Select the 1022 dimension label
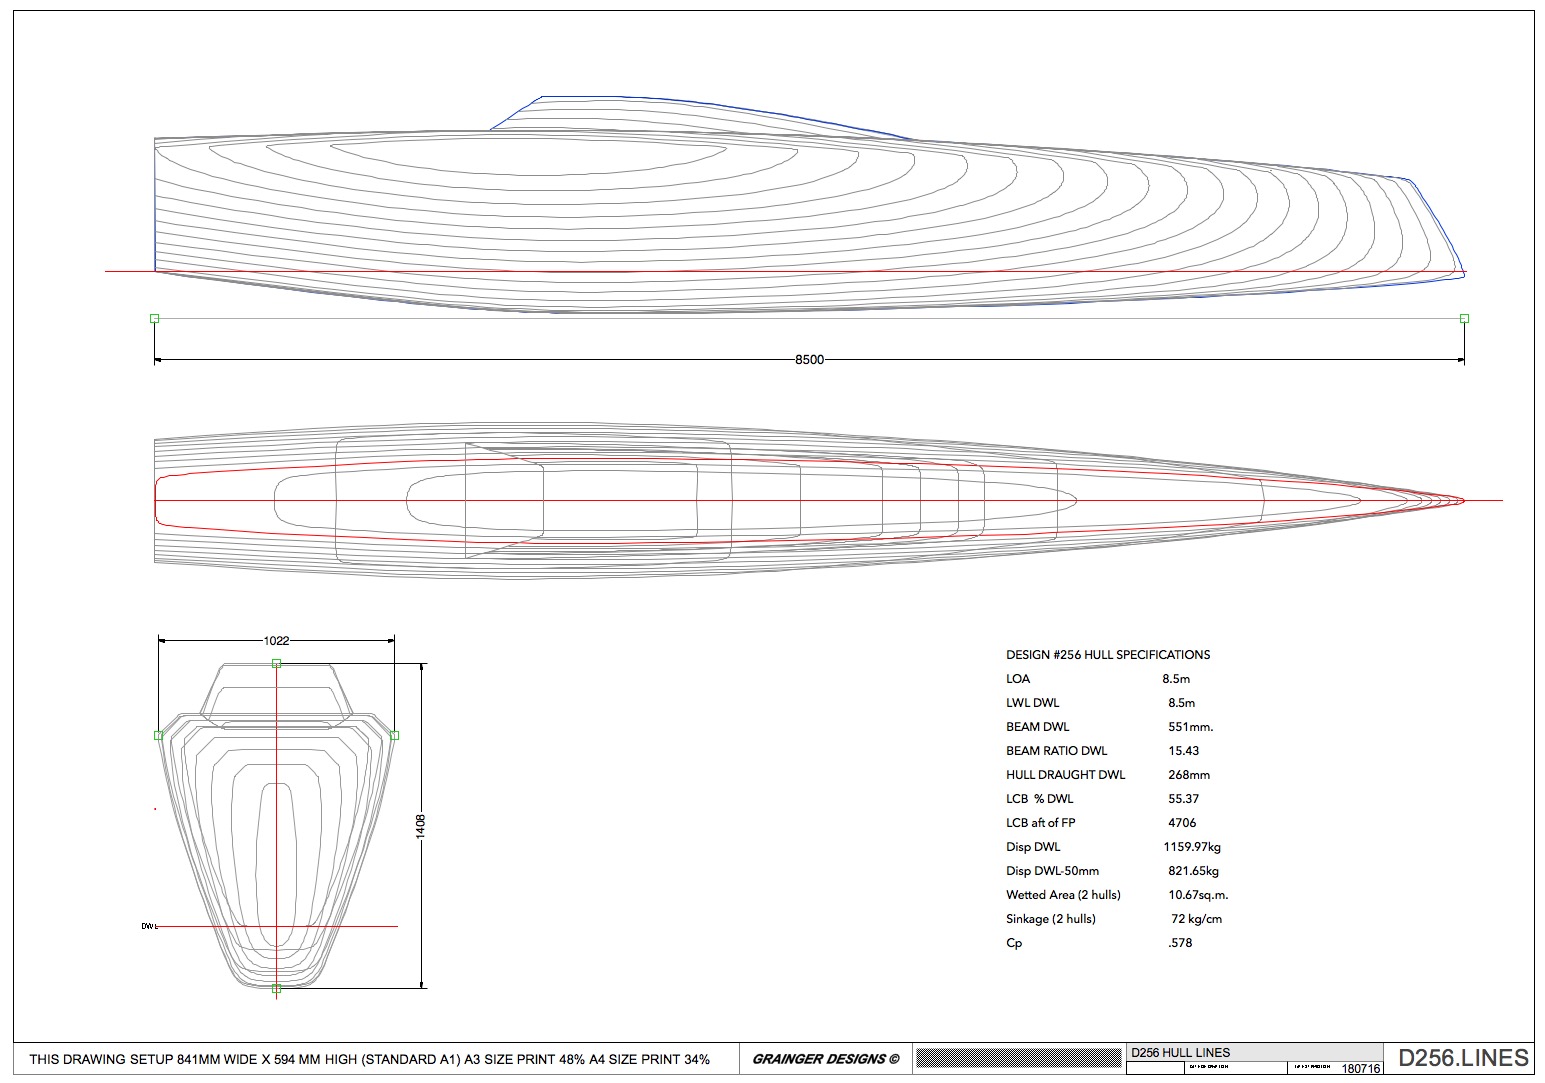 coord(277,641)
